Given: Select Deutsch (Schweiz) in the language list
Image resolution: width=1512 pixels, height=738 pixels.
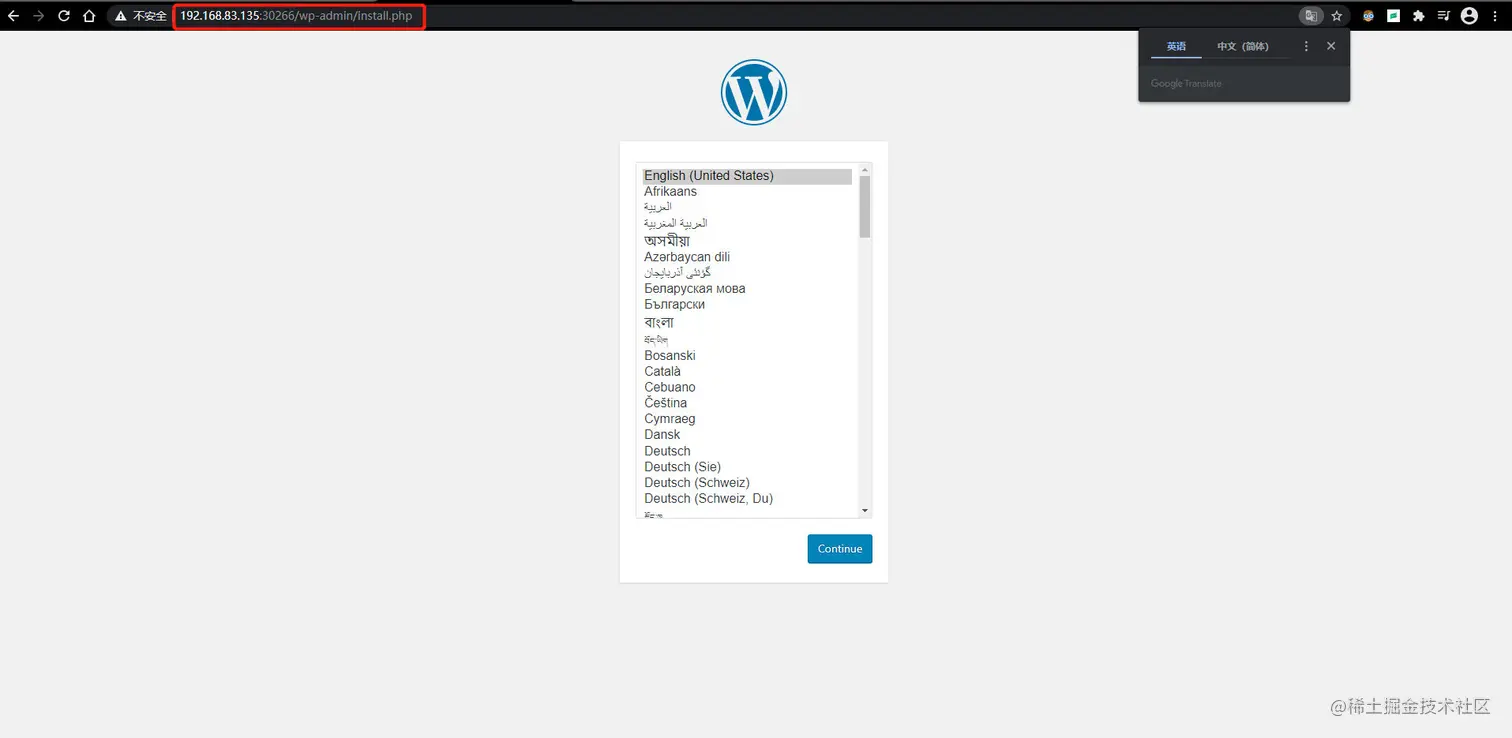Looking at the screenshot, I should 697,482.
